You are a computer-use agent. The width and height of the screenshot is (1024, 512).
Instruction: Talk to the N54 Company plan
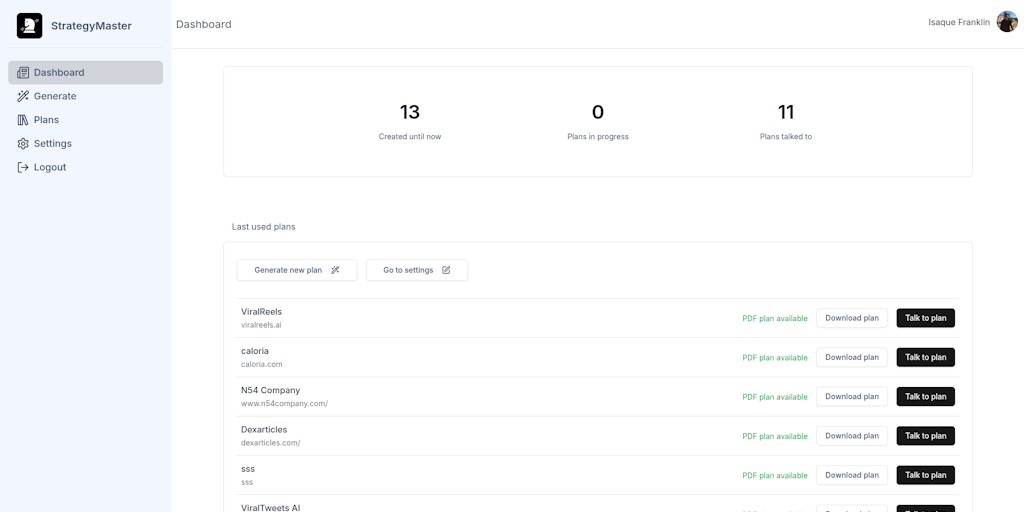tap(925, 396)
